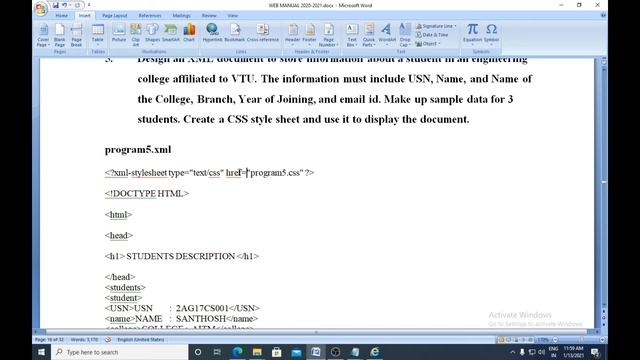Save the document from Quick Access toolbar

pos(56,5)
